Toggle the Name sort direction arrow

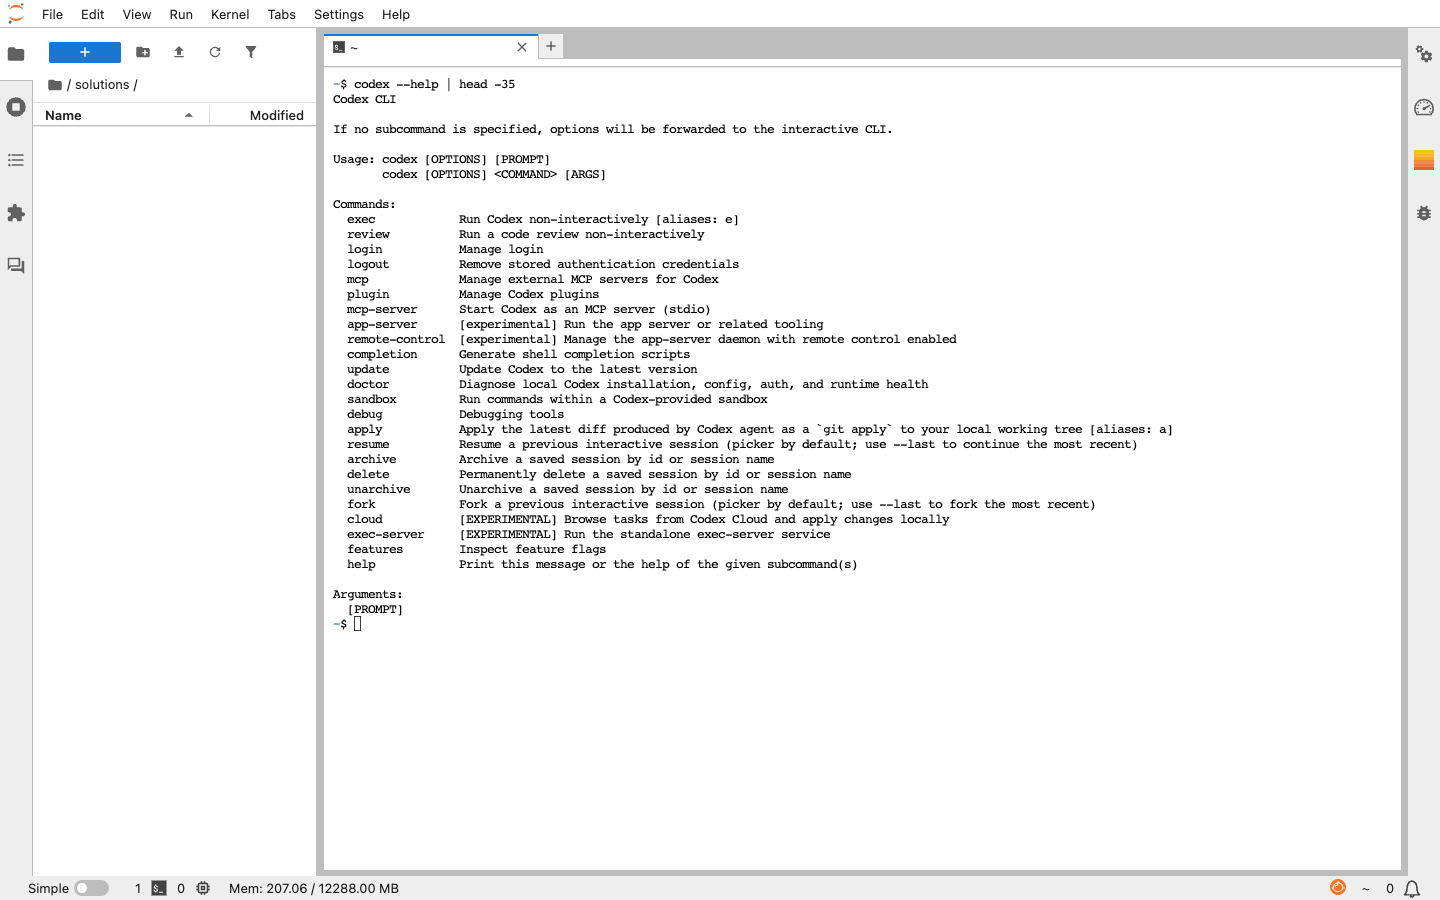[x=188, y=115]
